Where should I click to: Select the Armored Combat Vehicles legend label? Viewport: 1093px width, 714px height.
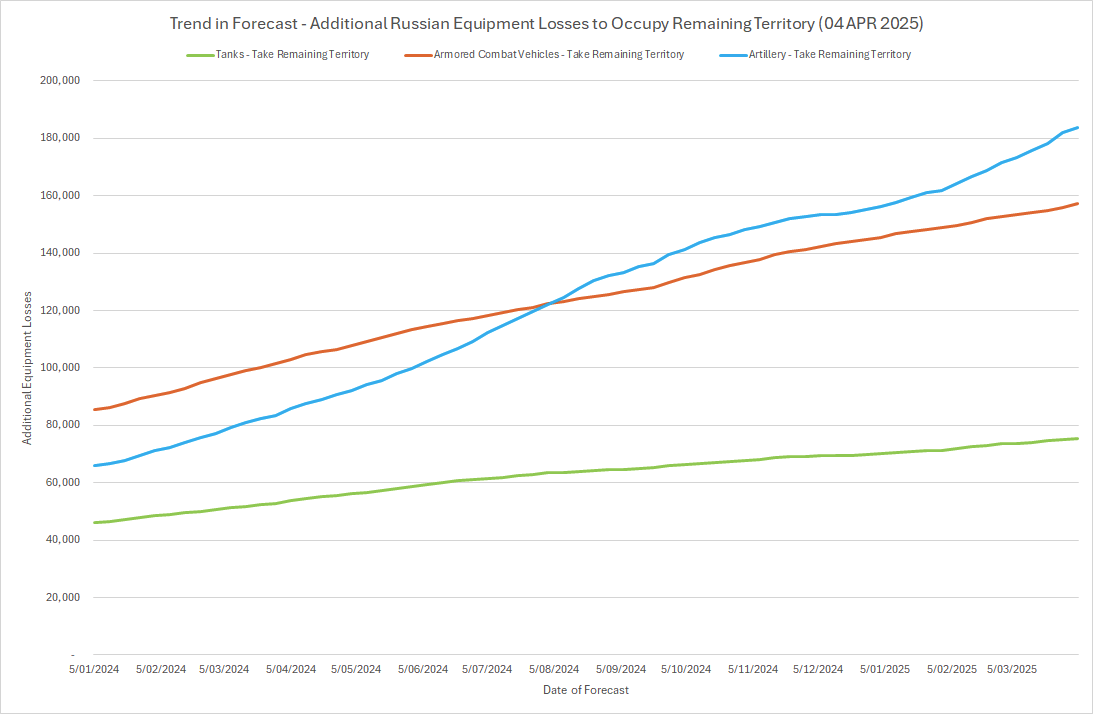pyautogui.click(x=559, y=55)
